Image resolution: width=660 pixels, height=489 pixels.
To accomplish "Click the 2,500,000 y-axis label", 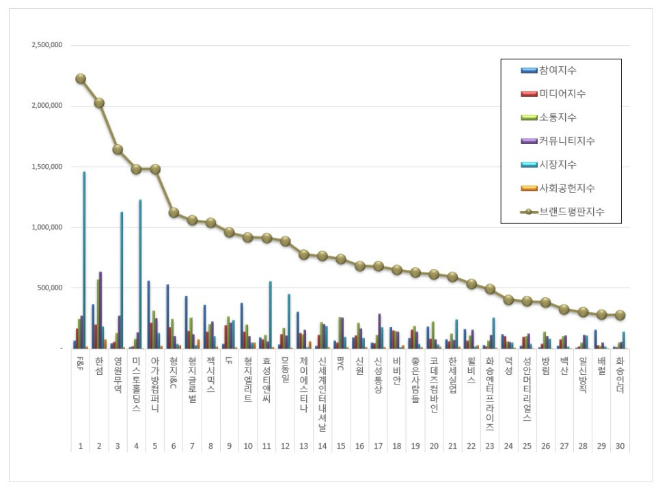I will click(x=47, y=45).
